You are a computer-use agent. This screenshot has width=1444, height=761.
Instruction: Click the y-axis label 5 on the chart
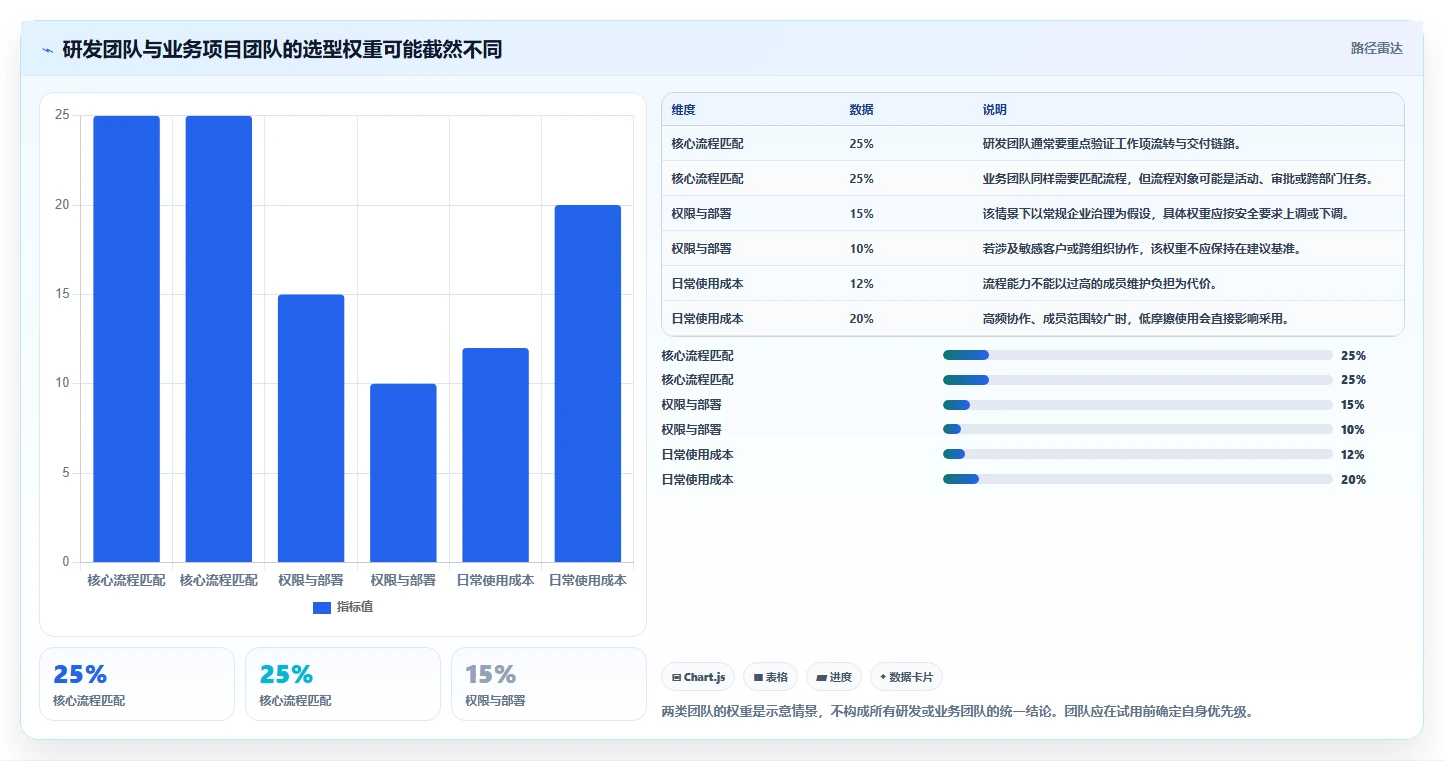point(66,473)
